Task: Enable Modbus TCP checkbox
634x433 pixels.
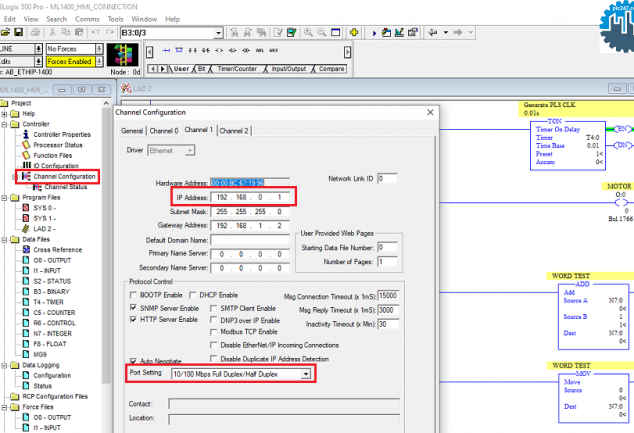Action: tap(213, 332)
